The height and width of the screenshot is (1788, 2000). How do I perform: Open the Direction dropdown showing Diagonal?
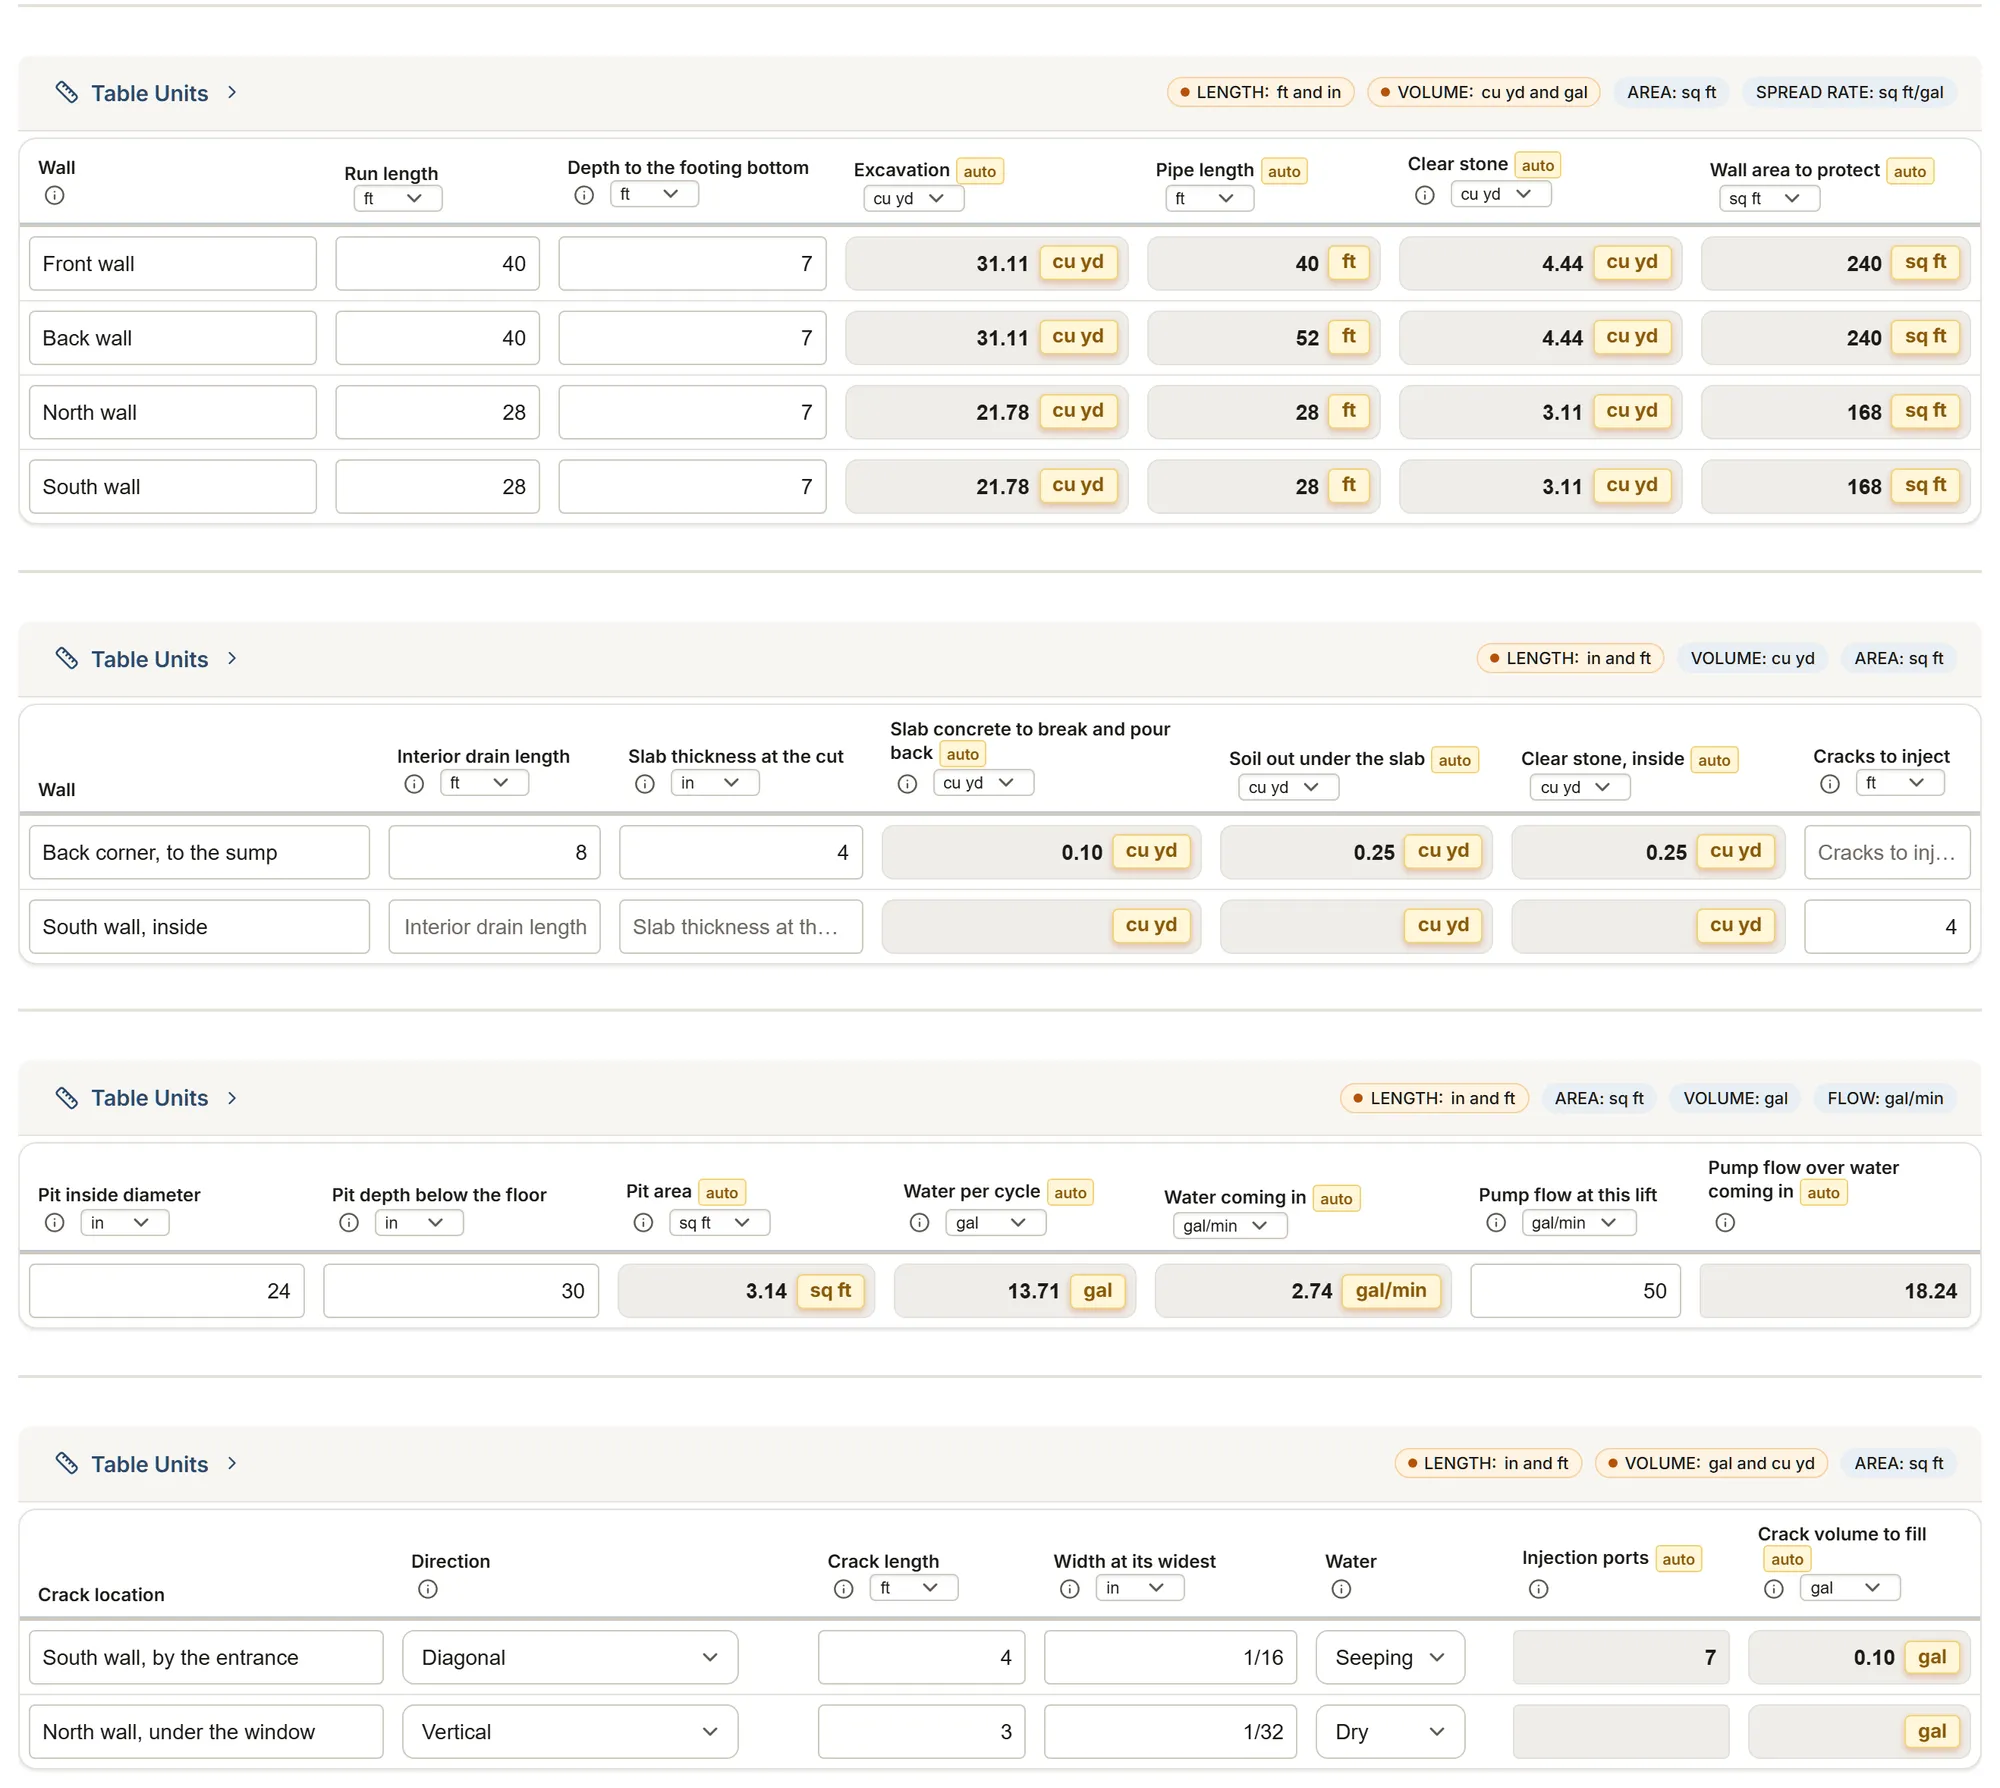click(570, 1658)
